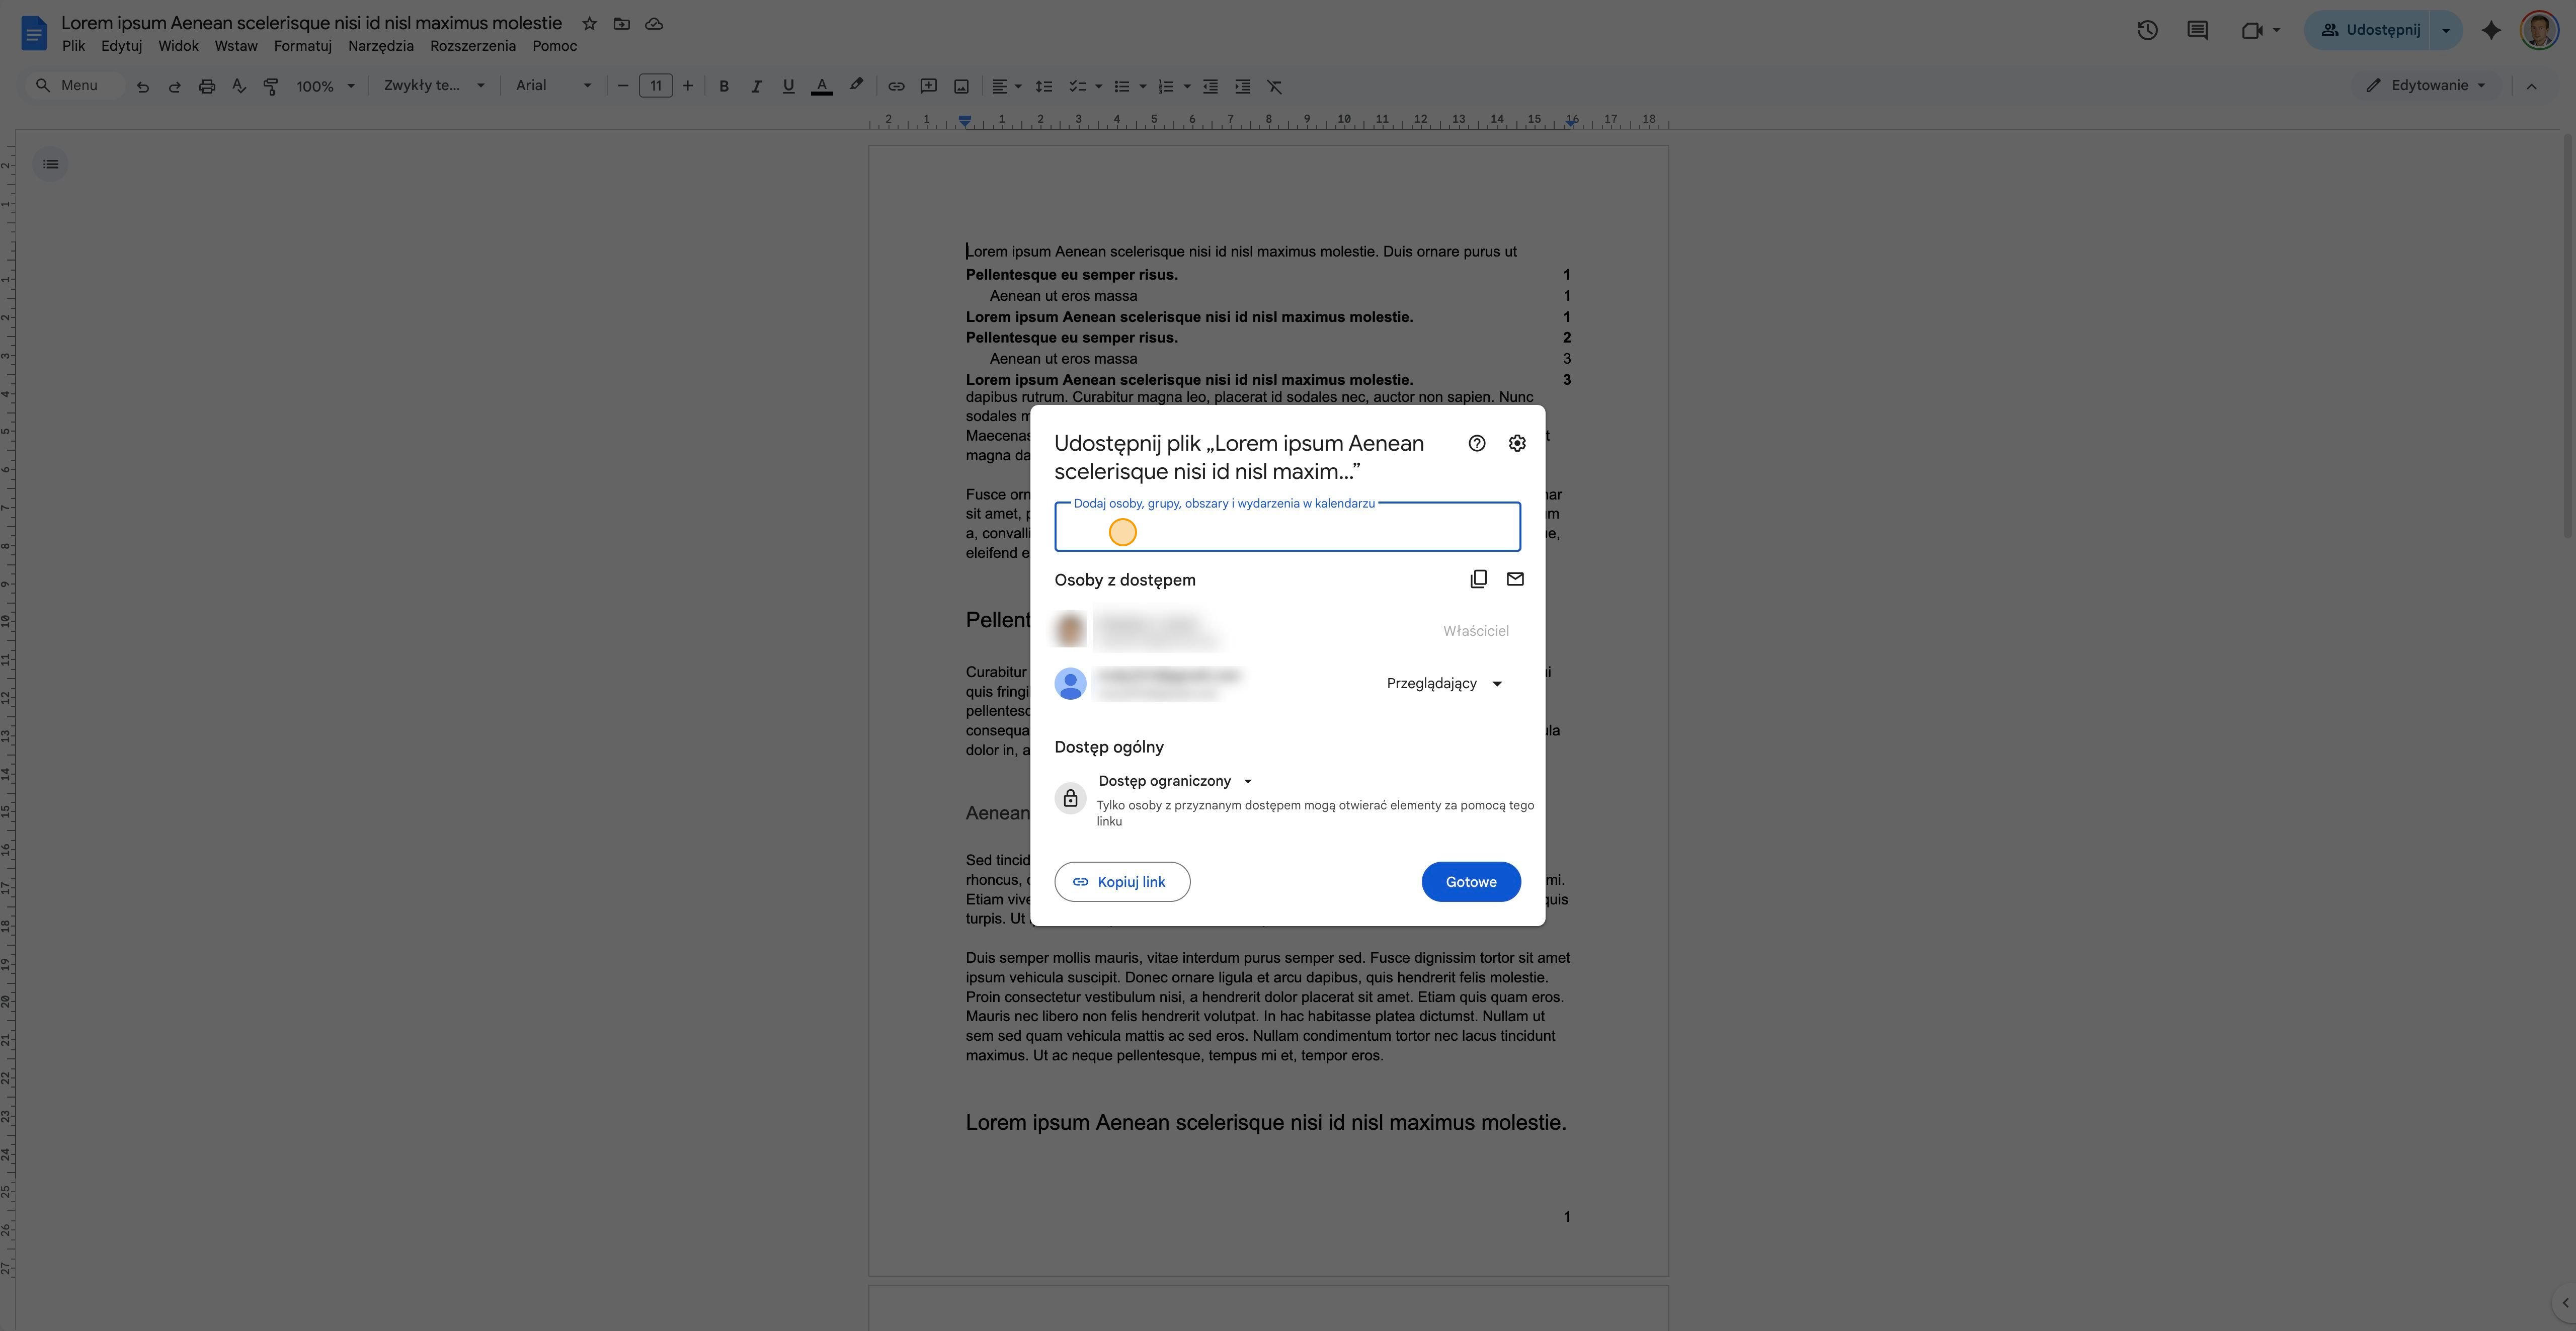Image resolution: width=2576 pixels, height=1331 pixels.
Task: Open sharing settings gear icon in dialog
Action: [x=1517, y=443]
